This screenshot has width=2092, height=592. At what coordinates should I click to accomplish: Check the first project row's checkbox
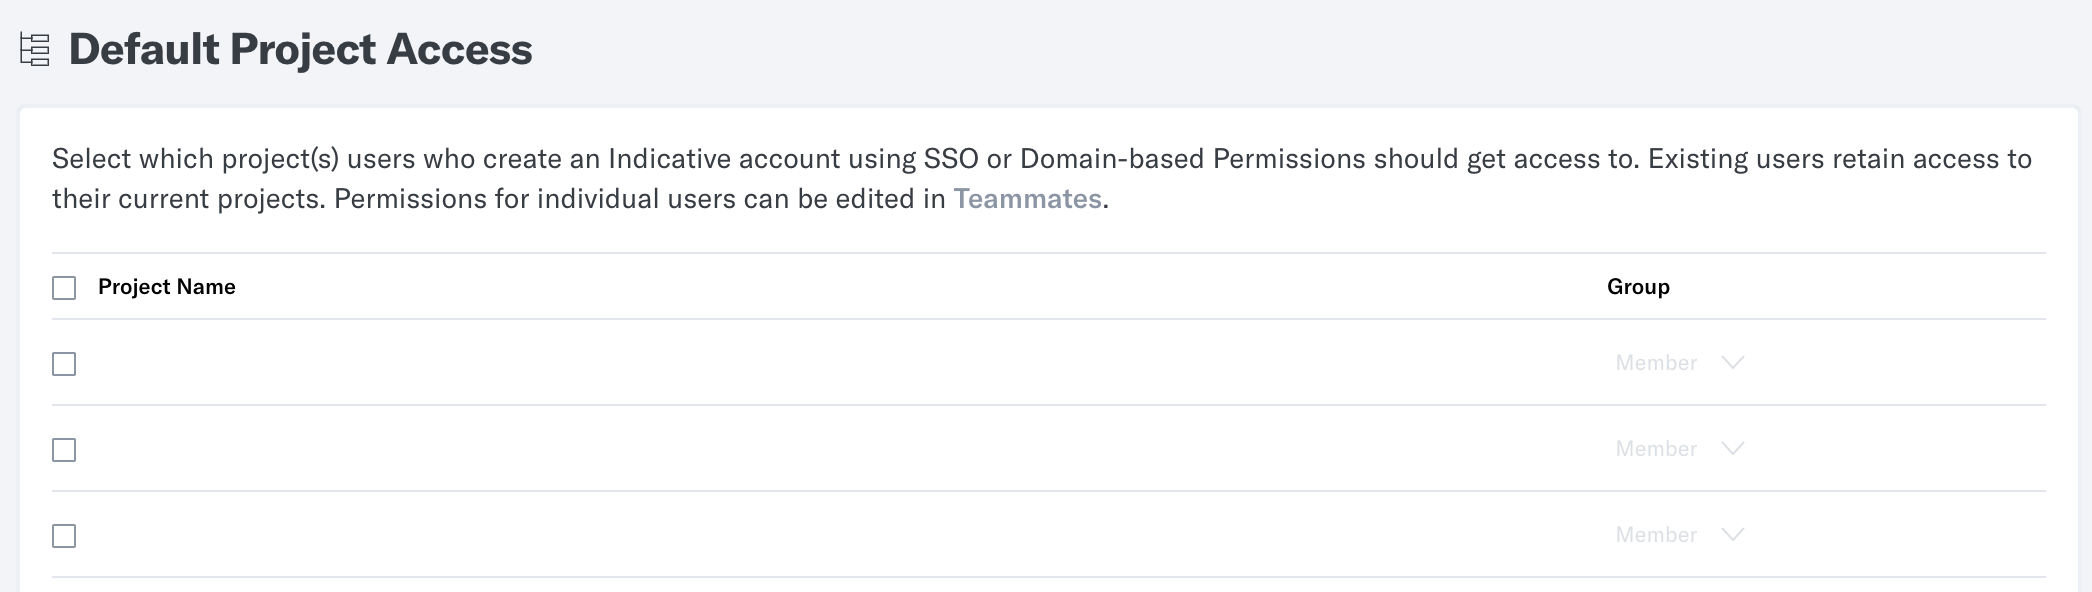[x=64, y=364]
